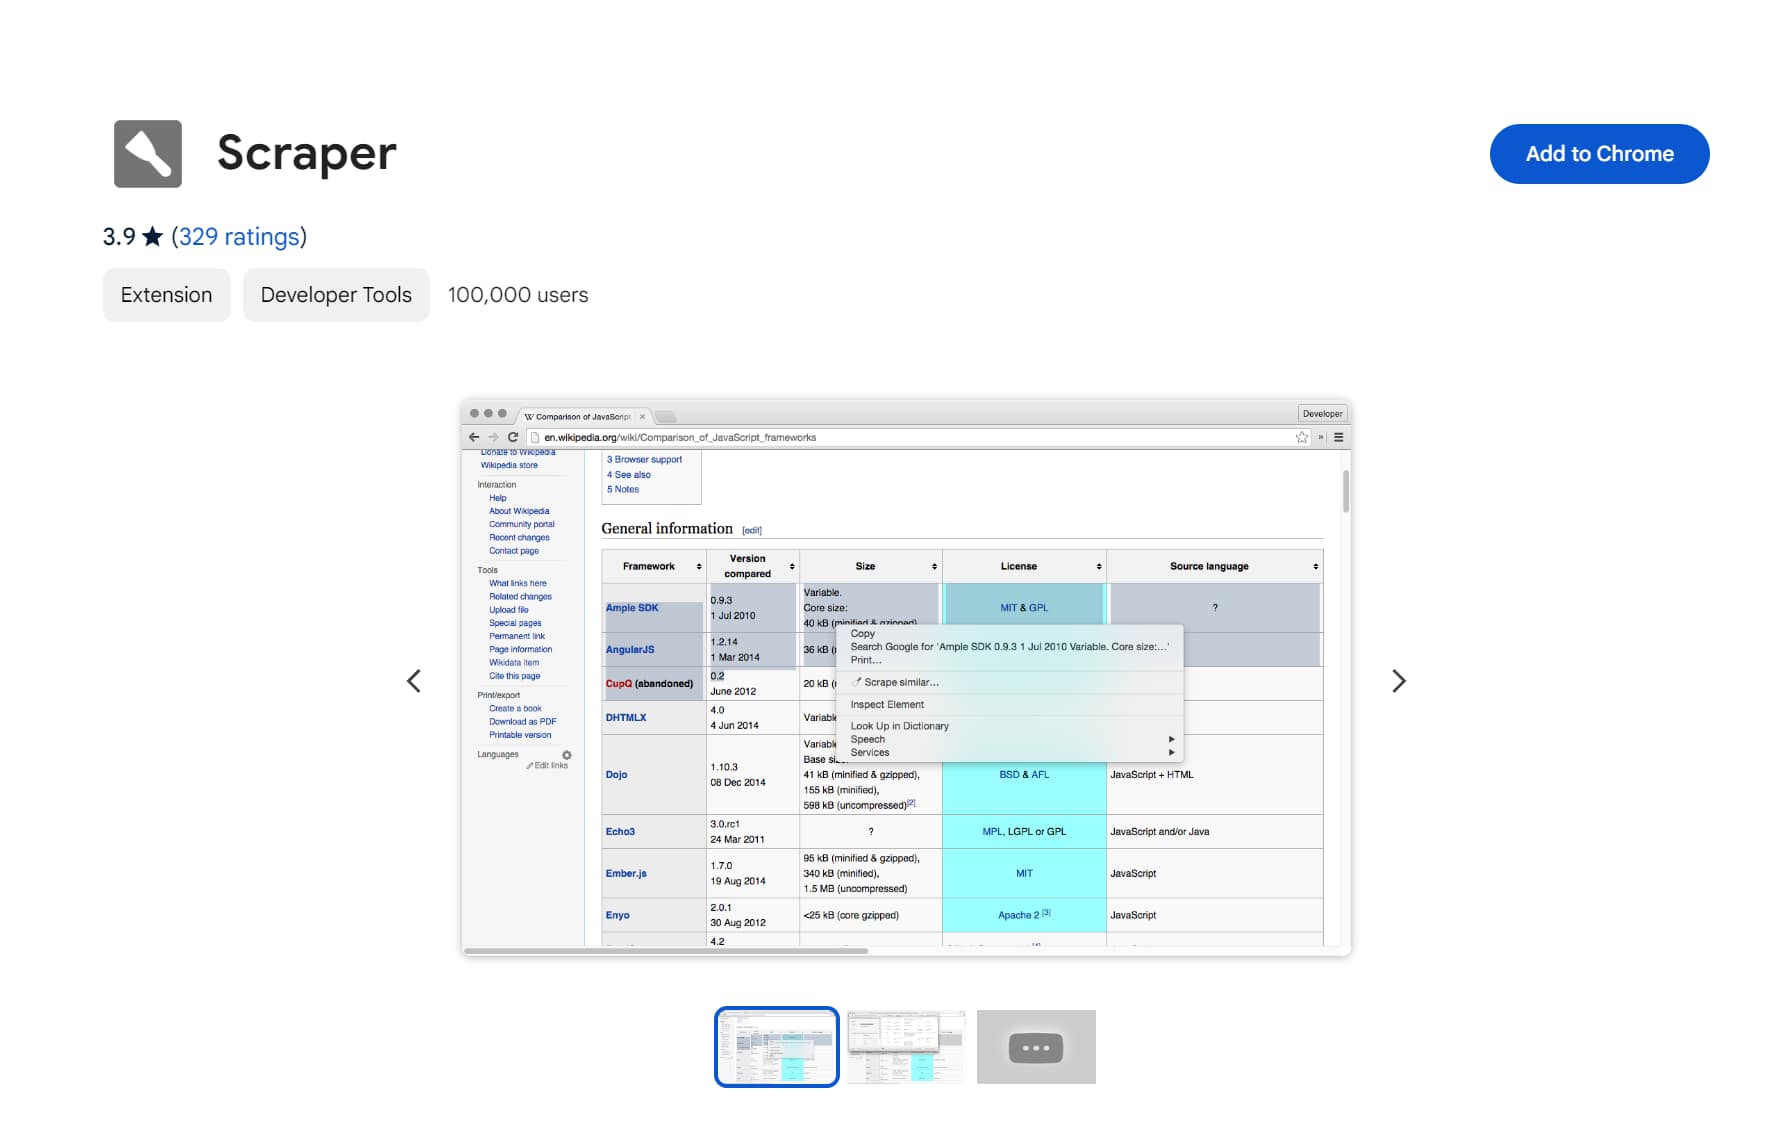
Task: Click the Scraper extension logo icon
Action: [x=147, y=153]
